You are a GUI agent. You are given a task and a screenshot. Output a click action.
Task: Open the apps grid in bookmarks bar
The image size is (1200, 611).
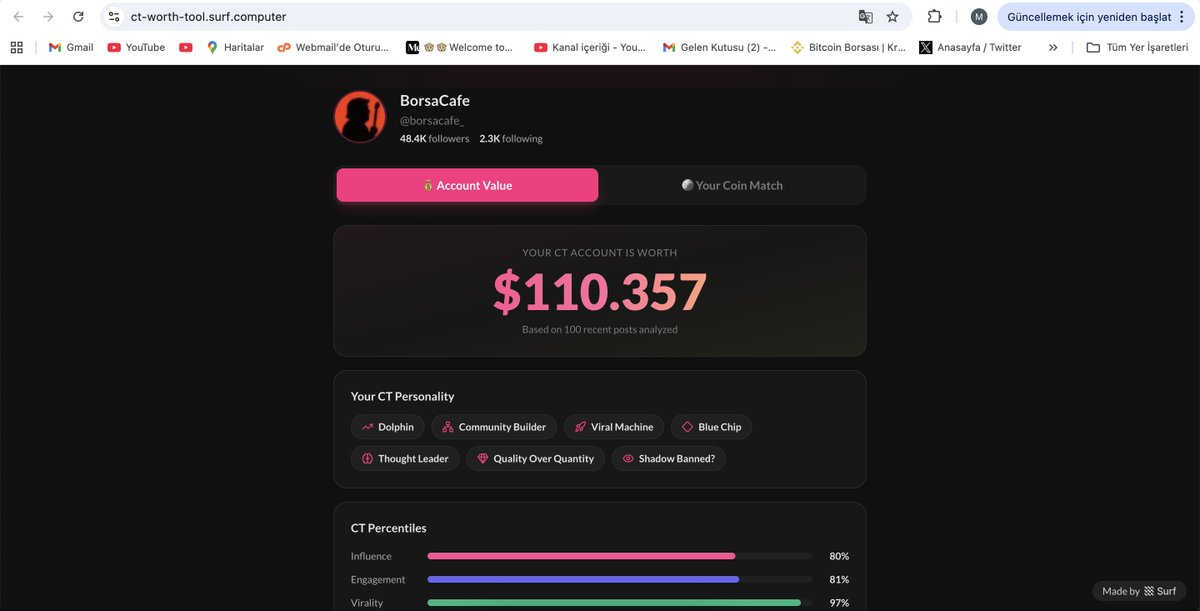click(x=17, y=47)
